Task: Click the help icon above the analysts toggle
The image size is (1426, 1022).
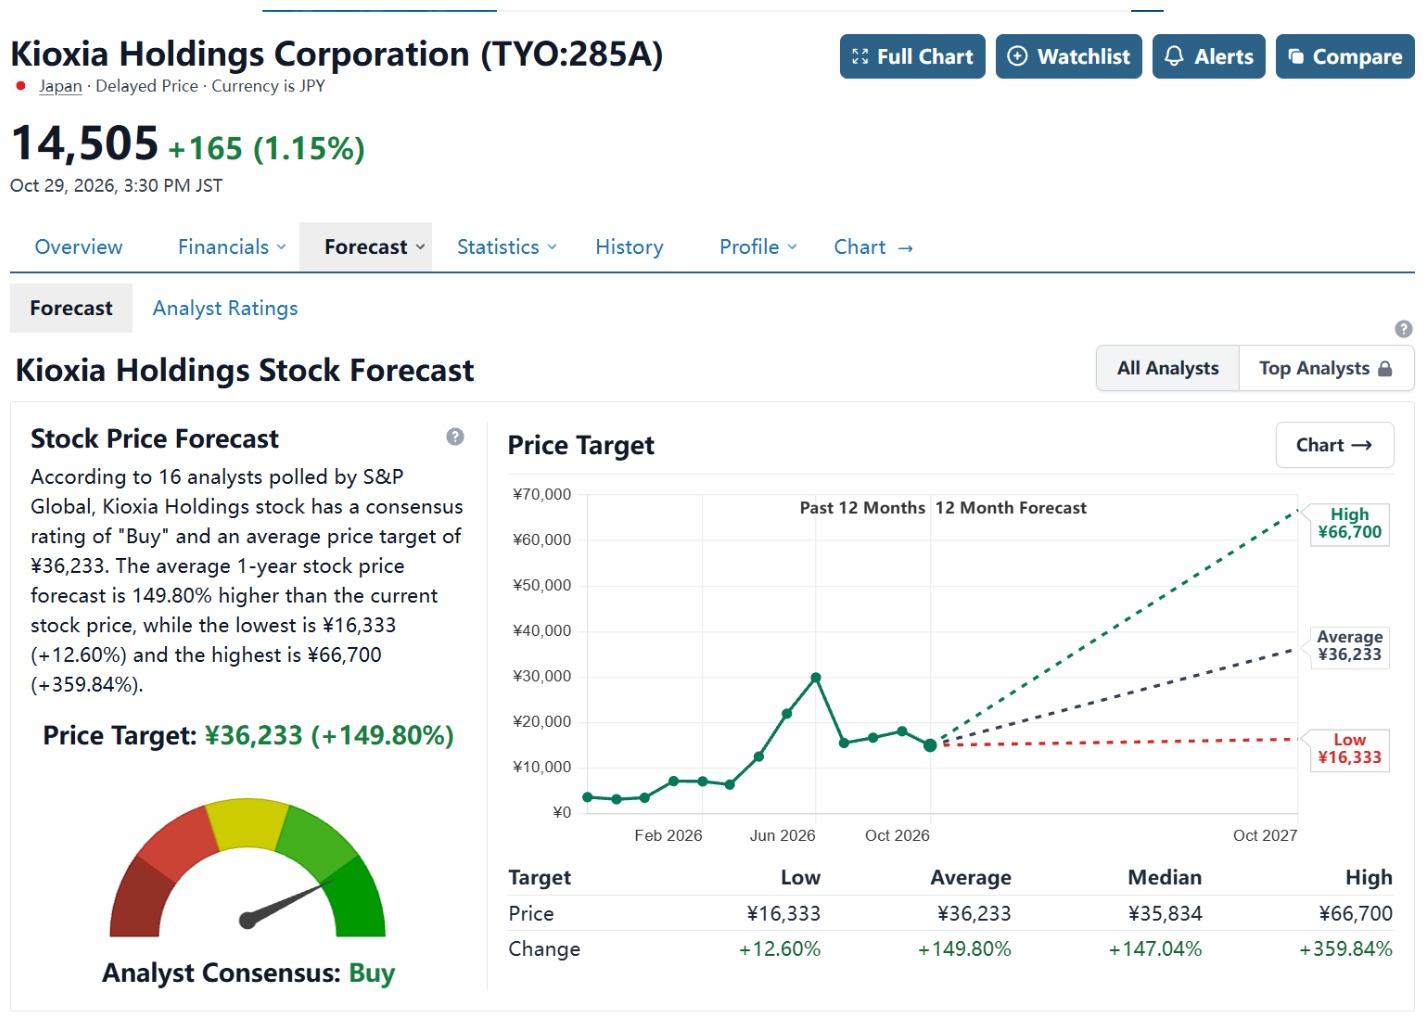Action: pos(1404,329)
